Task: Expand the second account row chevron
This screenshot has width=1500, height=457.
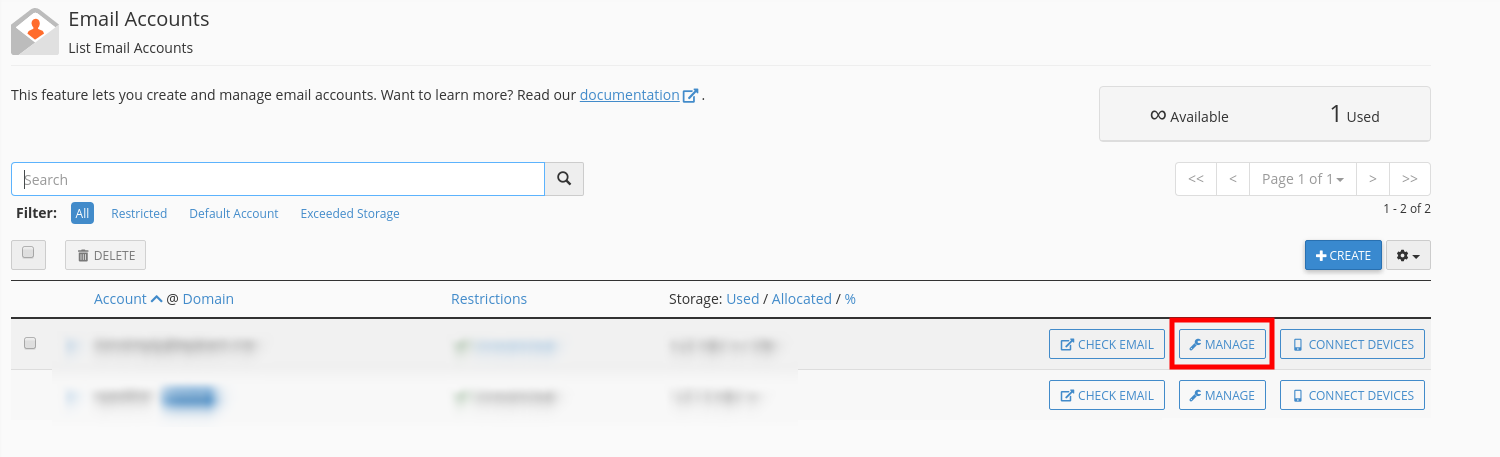Action: (70, 396)
